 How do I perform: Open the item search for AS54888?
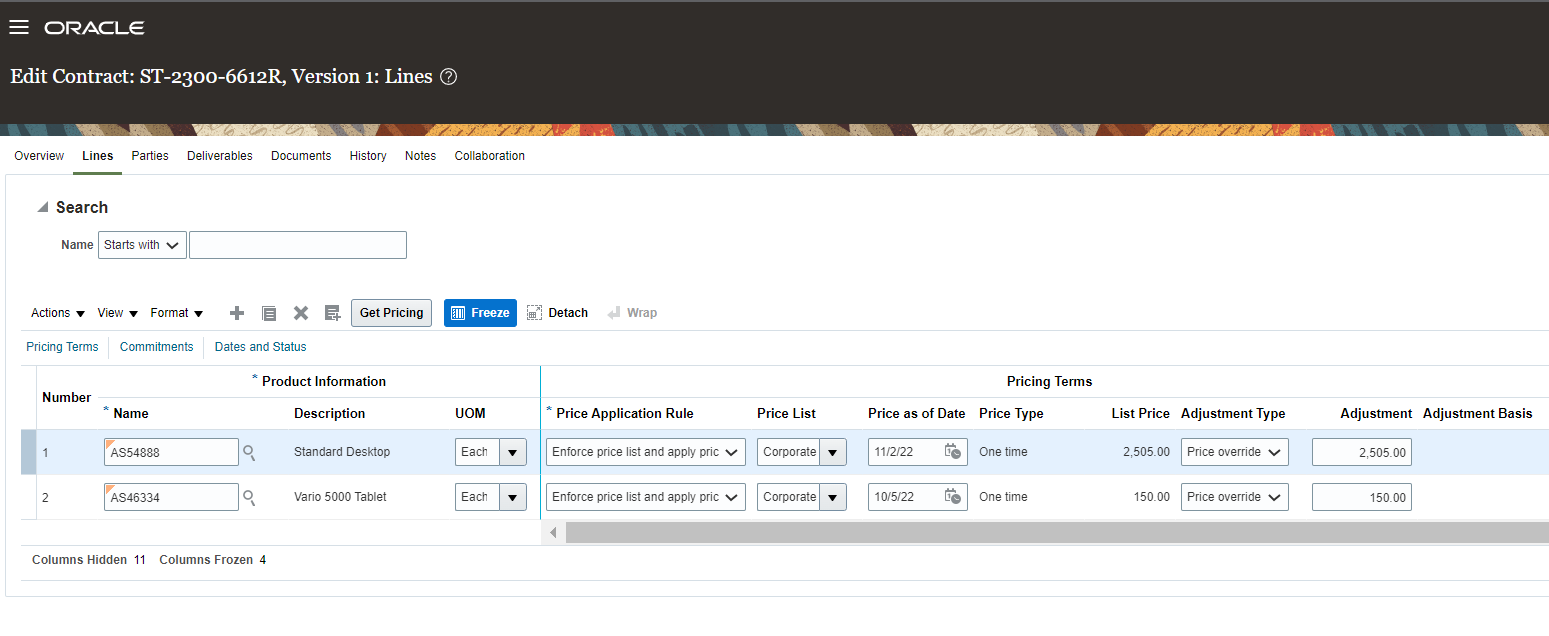[x=249, y=451]
